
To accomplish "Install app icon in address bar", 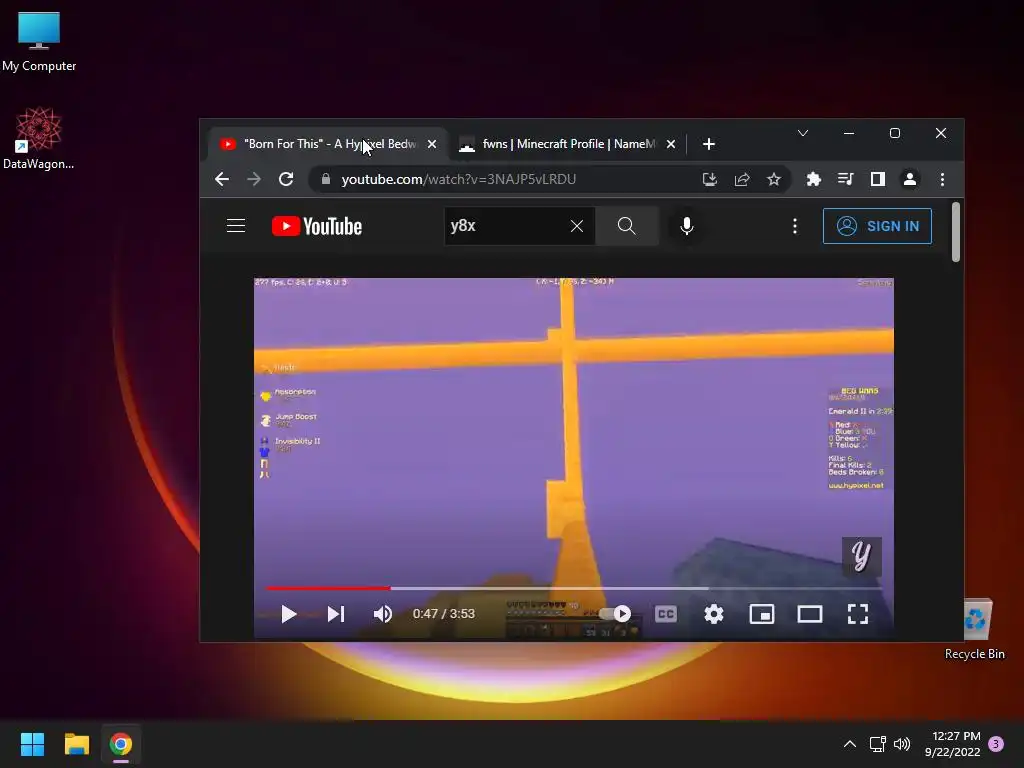I will coord(710,179).
